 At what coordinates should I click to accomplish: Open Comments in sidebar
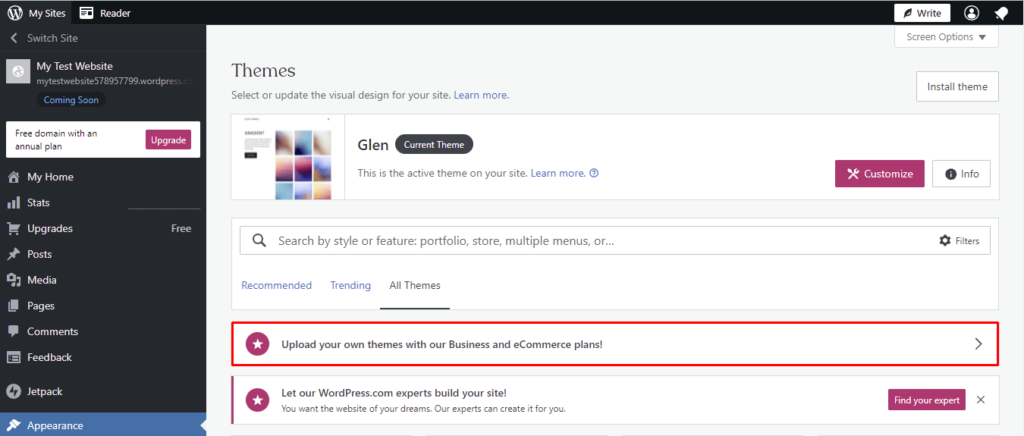52,332
